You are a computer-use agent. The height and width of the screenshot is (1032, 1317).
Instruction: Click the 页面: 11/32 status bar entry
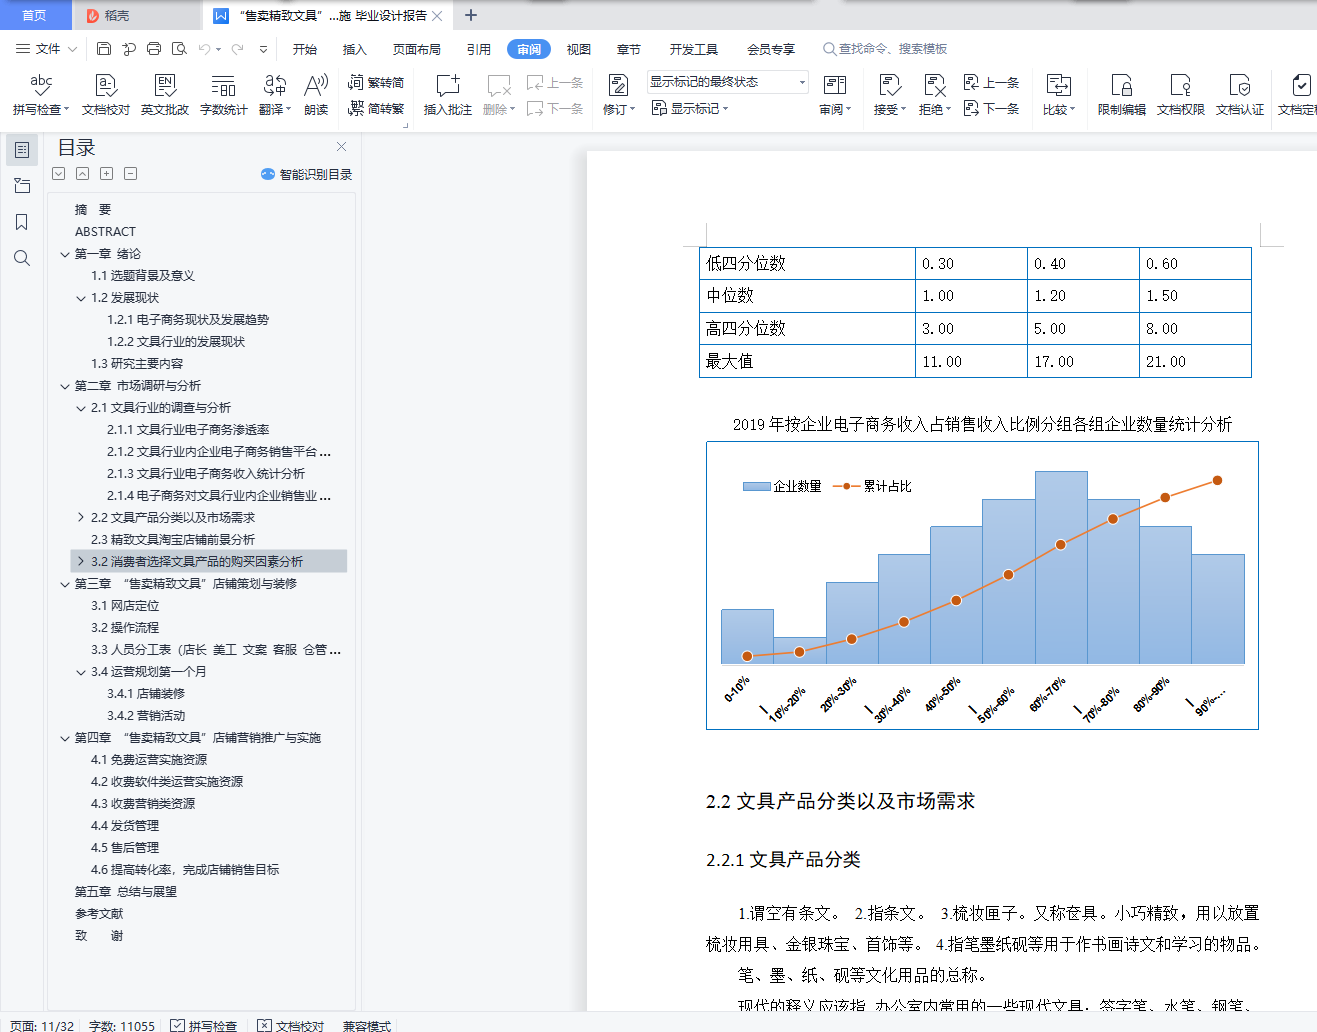pos(42,1025)
